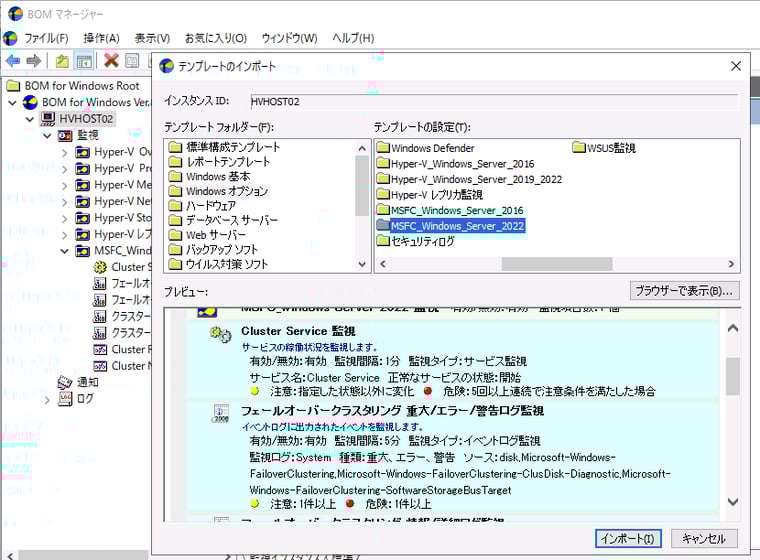Open the 操作(A) menu

click(101, 38)
